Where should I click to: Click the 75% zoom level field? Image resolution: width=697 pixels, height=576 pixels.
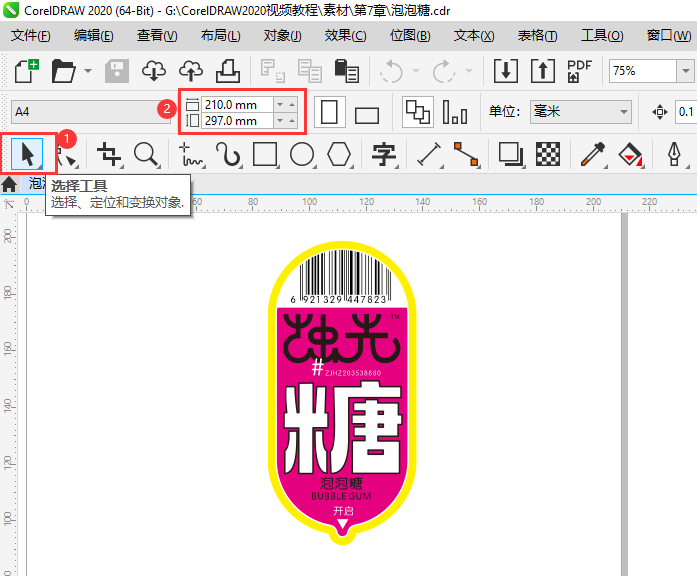point(642,71)
